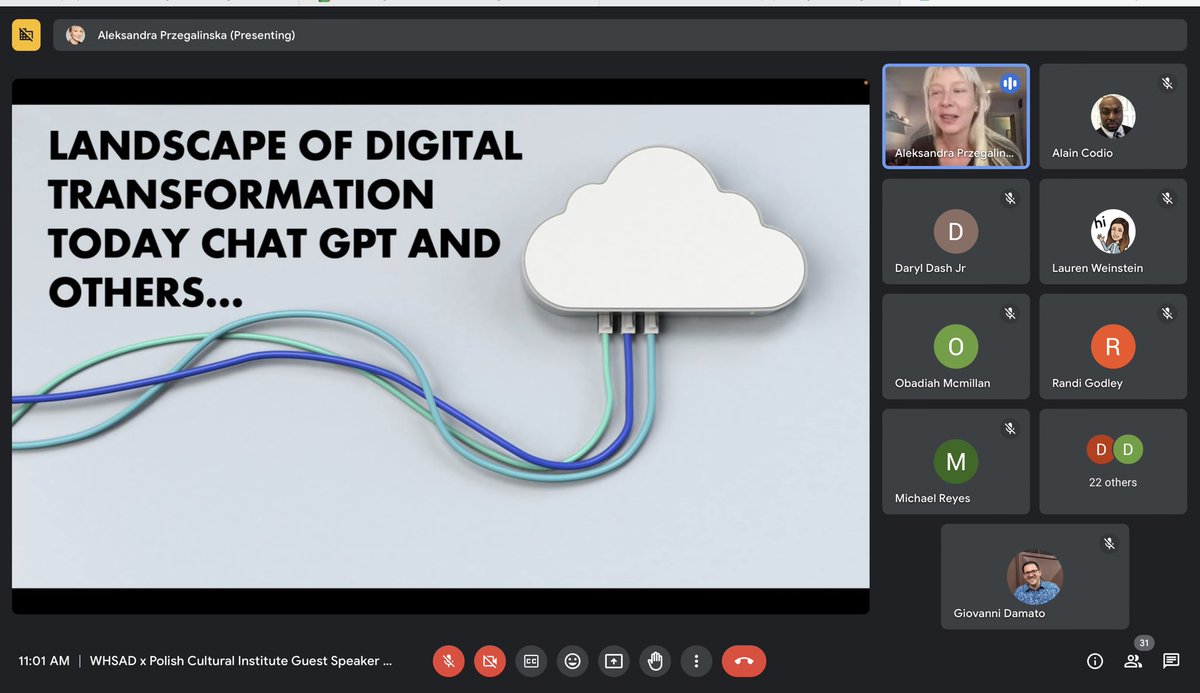Open more options three-dot menu
1200x693 pixels.
696,661
